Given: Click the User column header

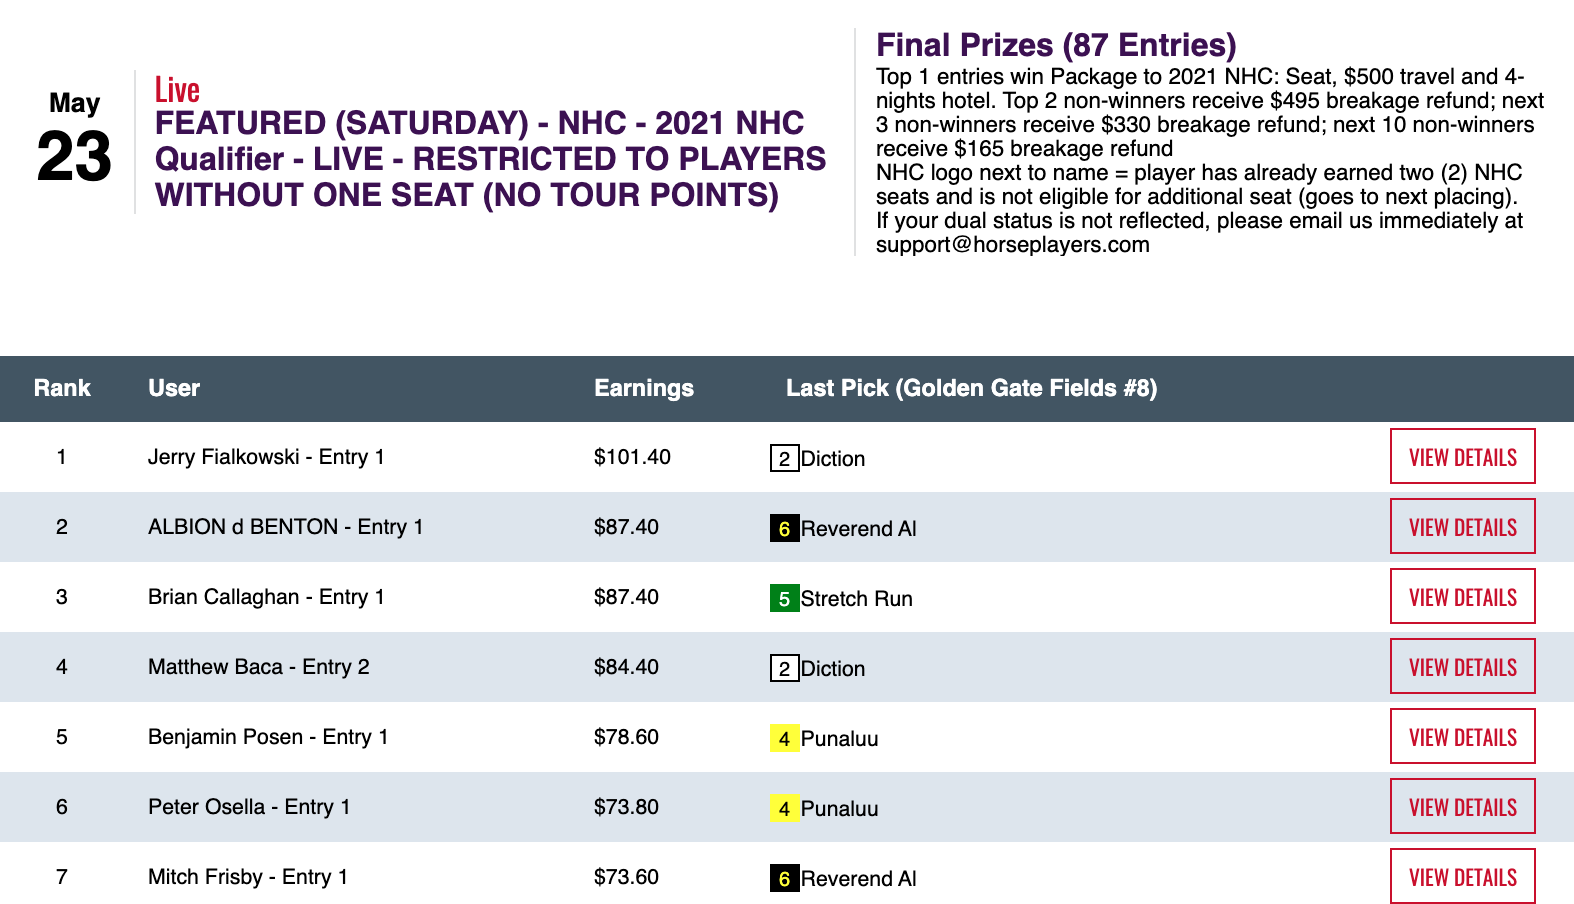Looking at the screenshot, I should tap(174, 388).
